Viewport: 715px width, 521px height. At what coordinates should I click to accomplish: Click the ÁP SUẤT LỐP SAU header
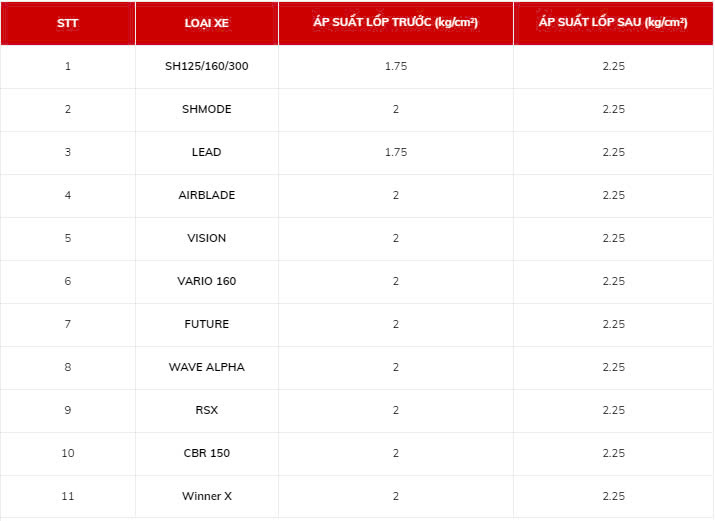pos(613,23)
